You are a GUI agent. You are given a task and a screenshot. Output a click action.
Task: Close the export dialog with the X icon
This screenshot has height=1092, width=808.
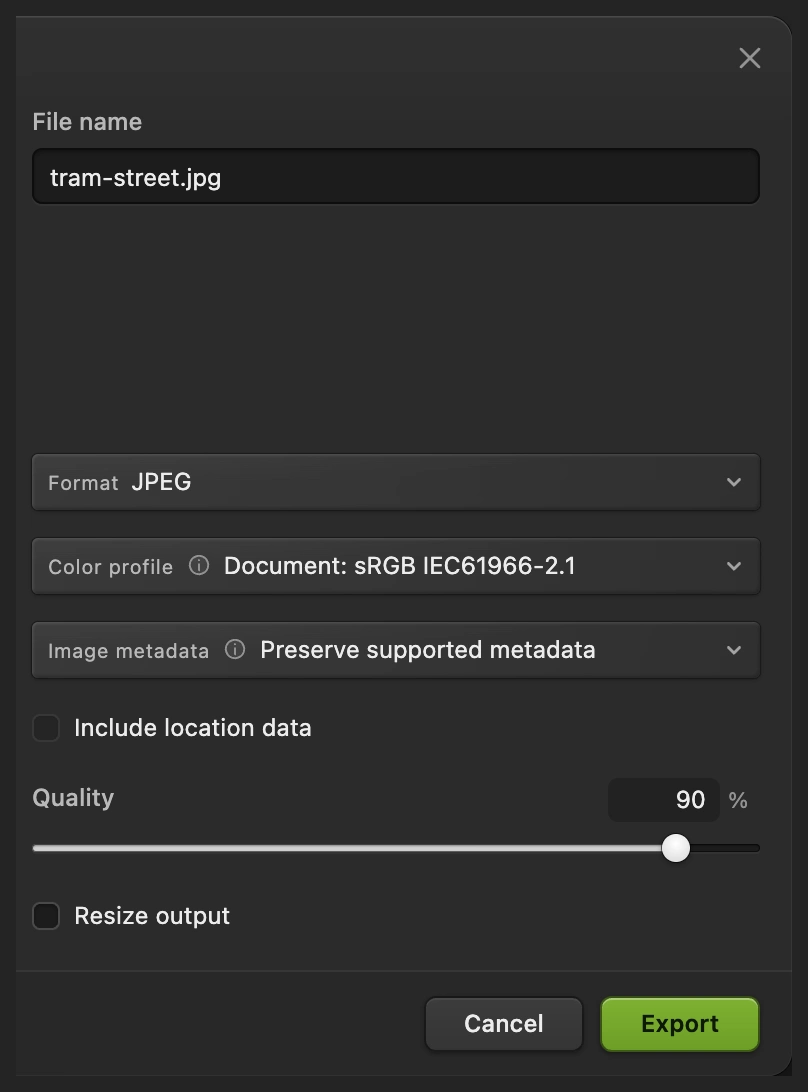749,58
